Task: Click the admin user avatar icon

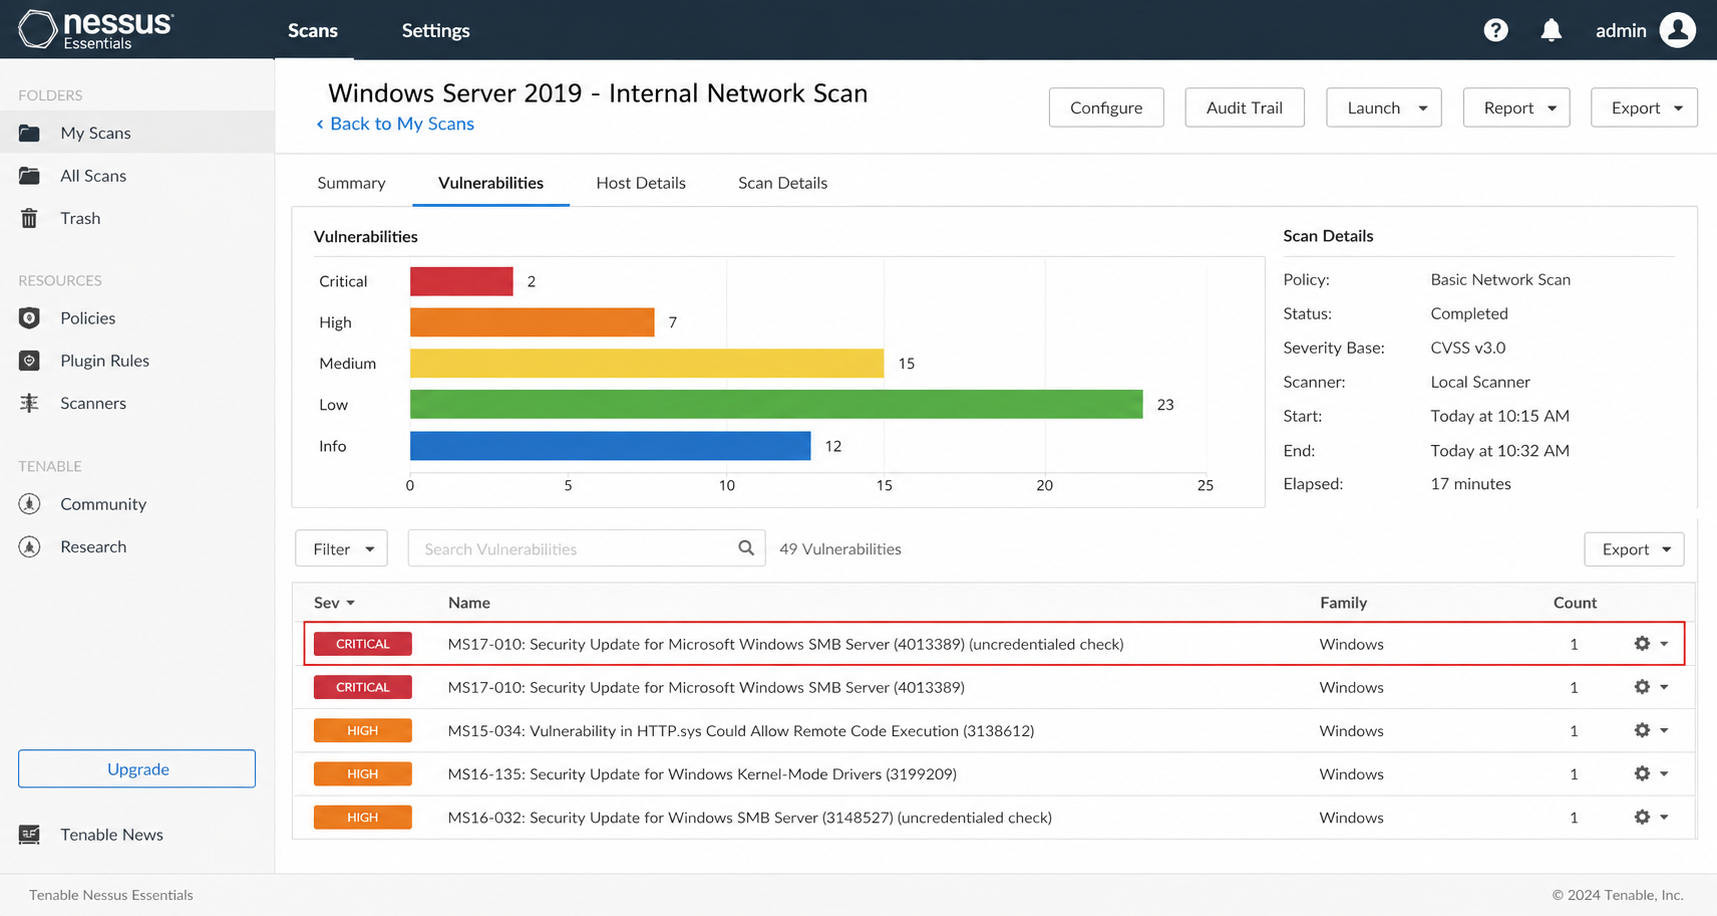Action: coord(1677,30)
